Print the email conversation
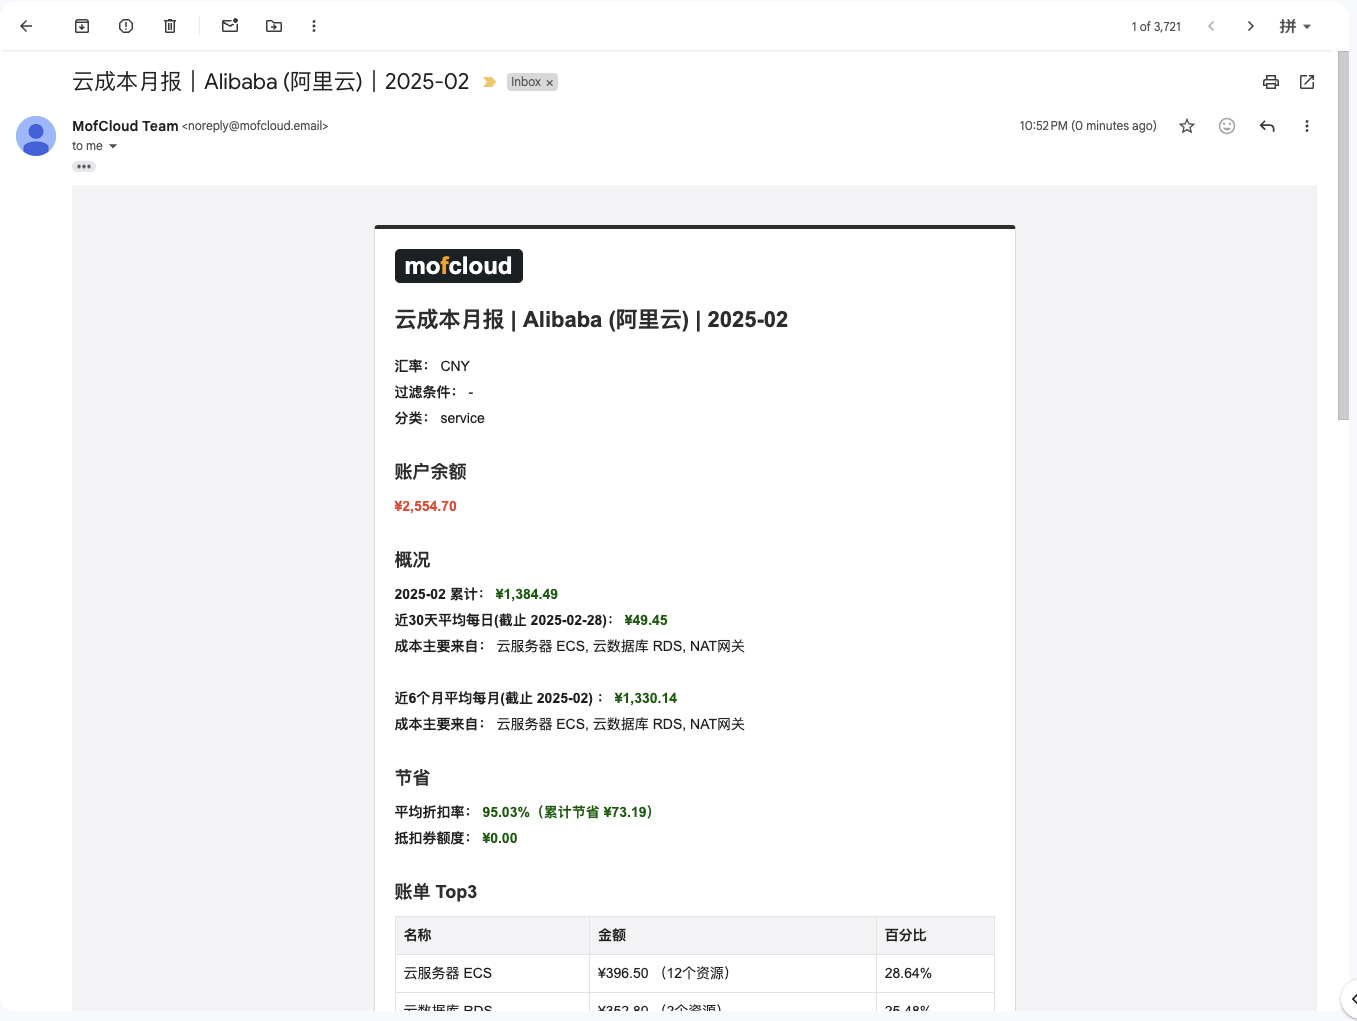Viewport: 1357px width, 1021px height. tap(1271, 82)
